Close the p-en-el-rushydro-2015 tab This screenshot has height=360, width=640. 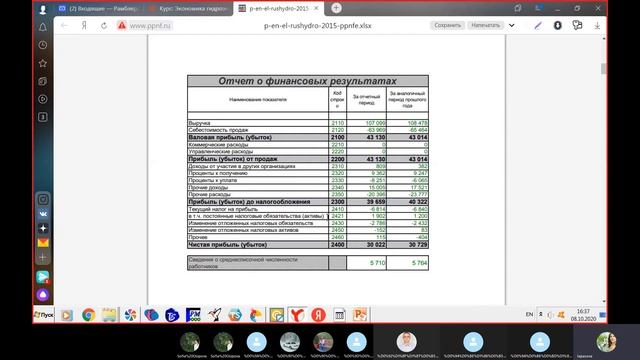coord(316,8)
